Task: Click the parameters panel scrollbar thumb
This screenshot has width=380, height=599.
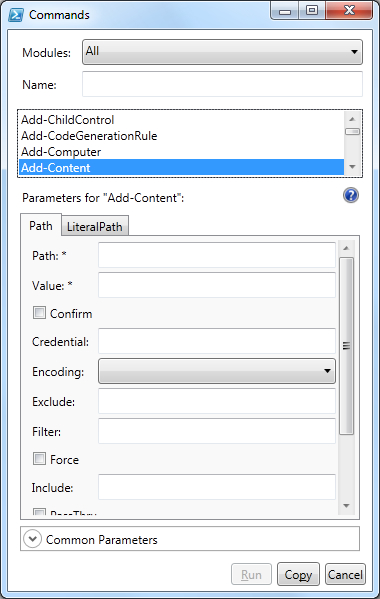Action: [x=346, y=346]
